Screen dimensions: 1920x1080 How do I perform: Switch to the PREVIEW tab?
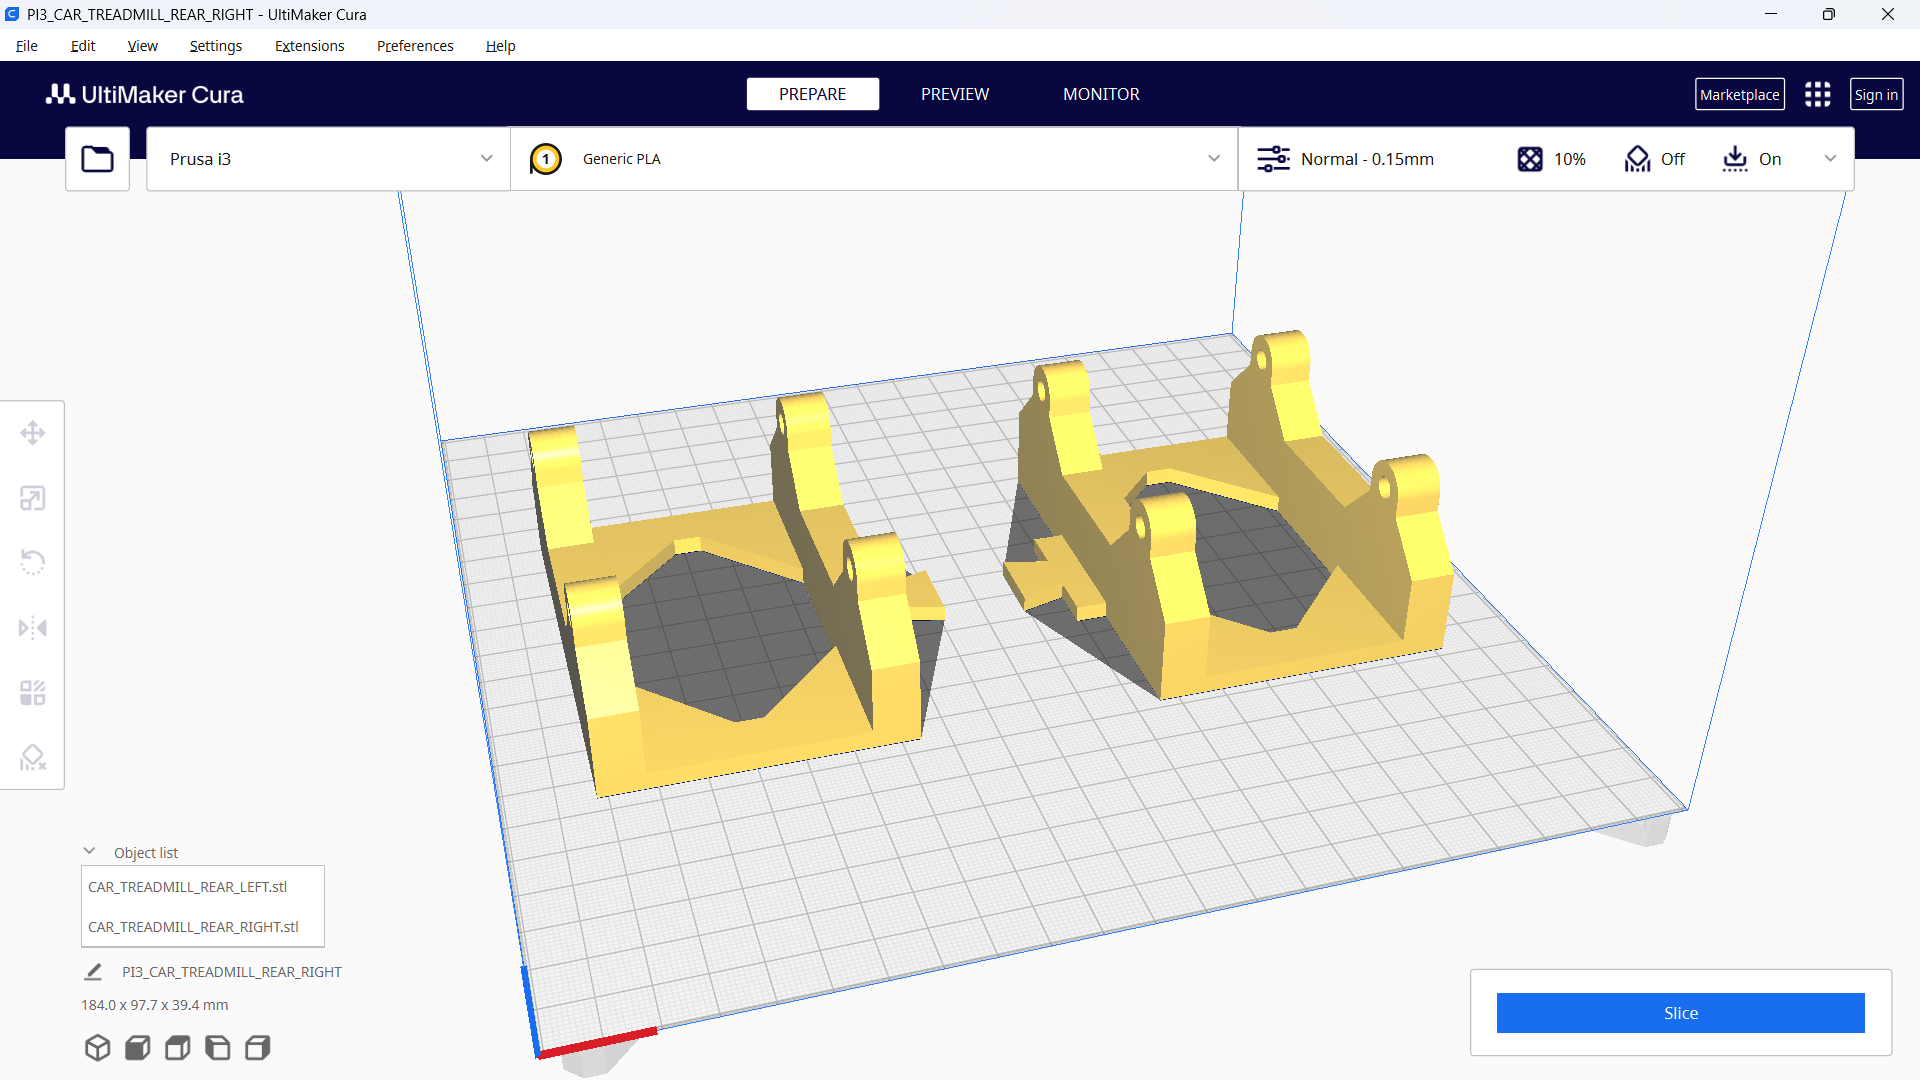click(x=954, y=94)
